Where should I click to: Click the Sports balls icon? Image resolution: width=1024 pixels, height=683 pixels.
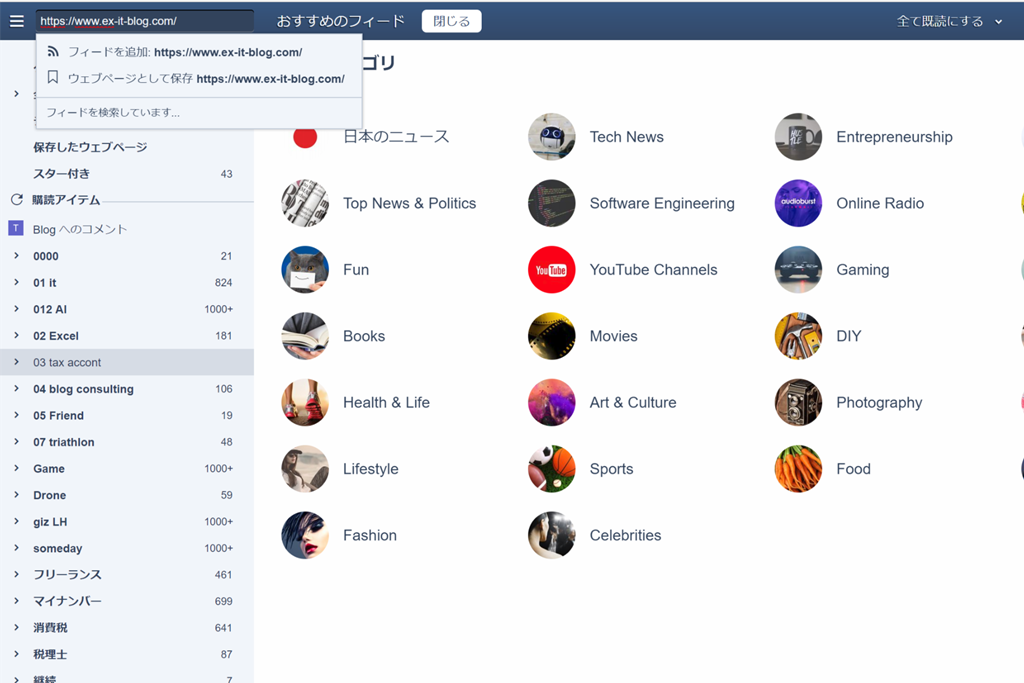551,469
